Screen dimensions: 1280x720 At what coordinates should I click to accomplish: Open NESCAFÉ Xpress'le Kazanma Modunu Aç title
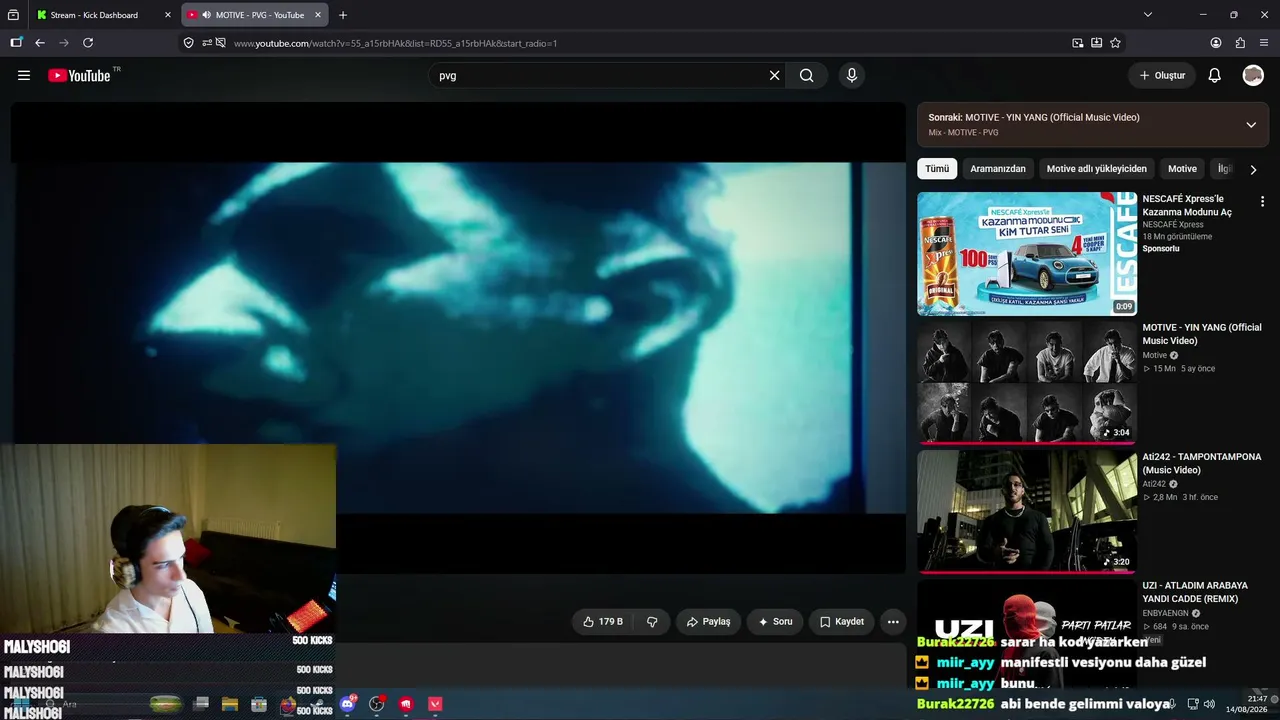pos(1188,205)
